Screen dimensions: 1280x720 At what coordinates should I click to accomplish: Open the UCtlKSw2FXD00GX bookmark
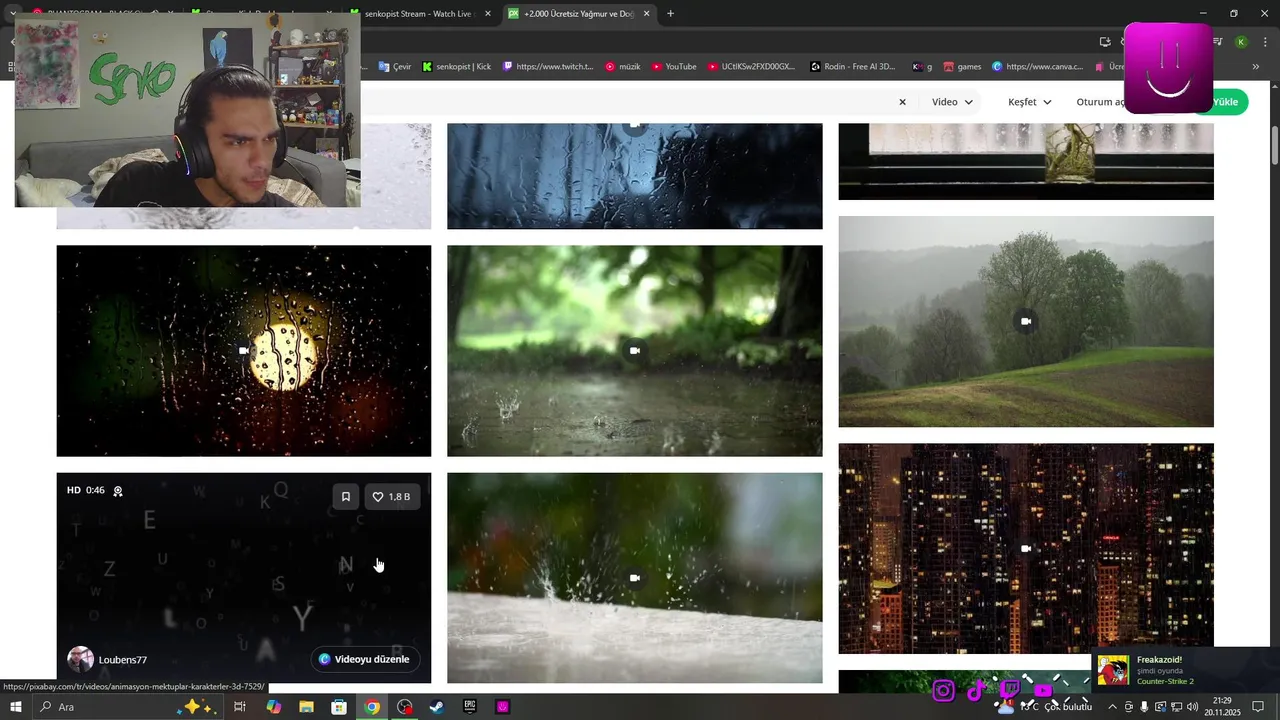point(752,67)
